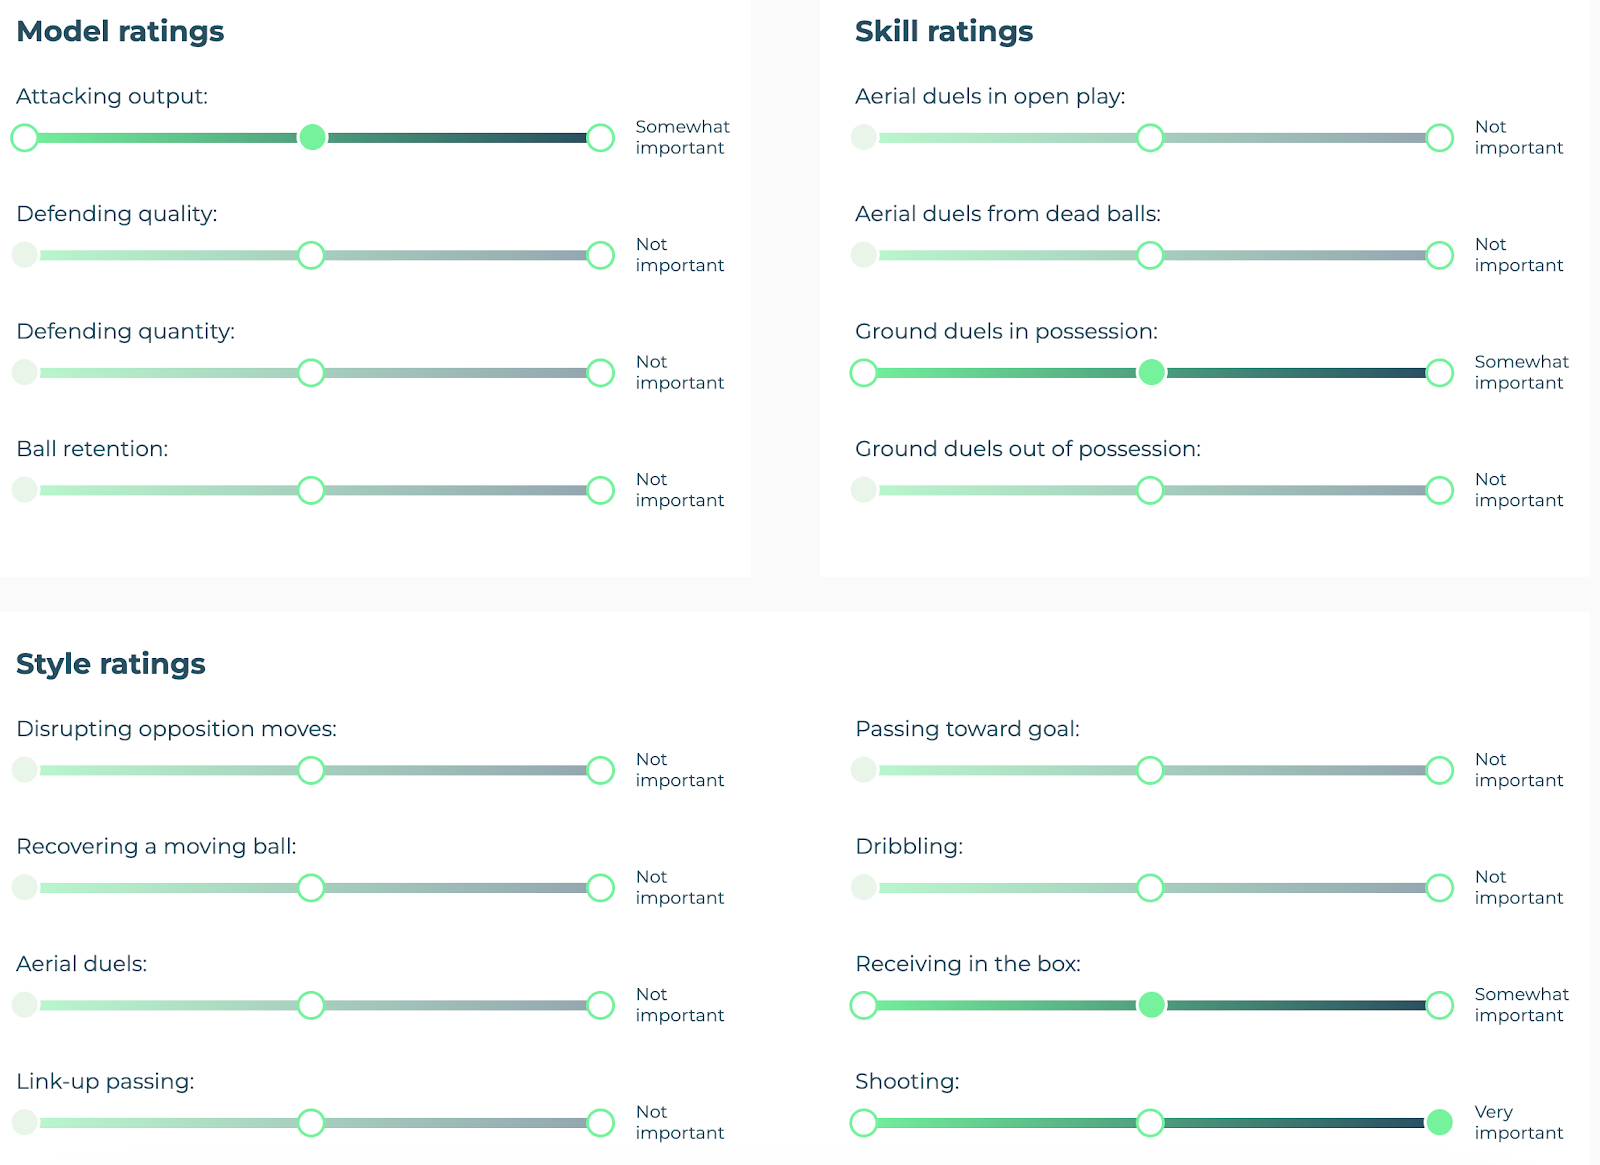Set Disrupting opposition moves to rightmost stop

coord(600,770)
